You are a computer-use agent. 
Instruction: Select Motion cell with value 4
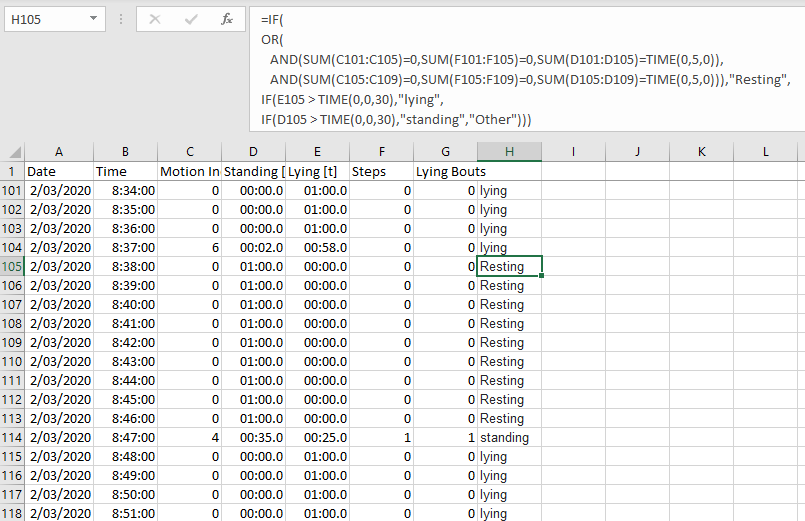point(189,437)
